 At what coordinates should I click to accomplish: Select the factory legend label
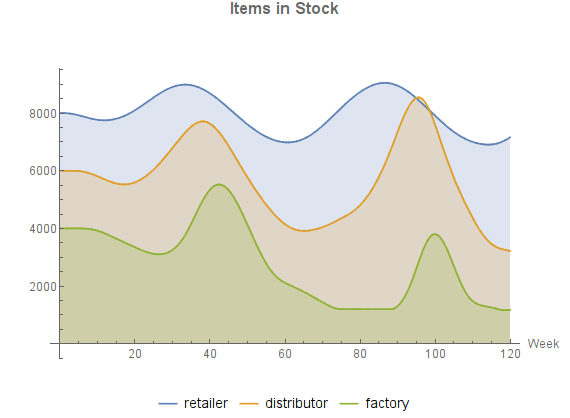(387, 404)
